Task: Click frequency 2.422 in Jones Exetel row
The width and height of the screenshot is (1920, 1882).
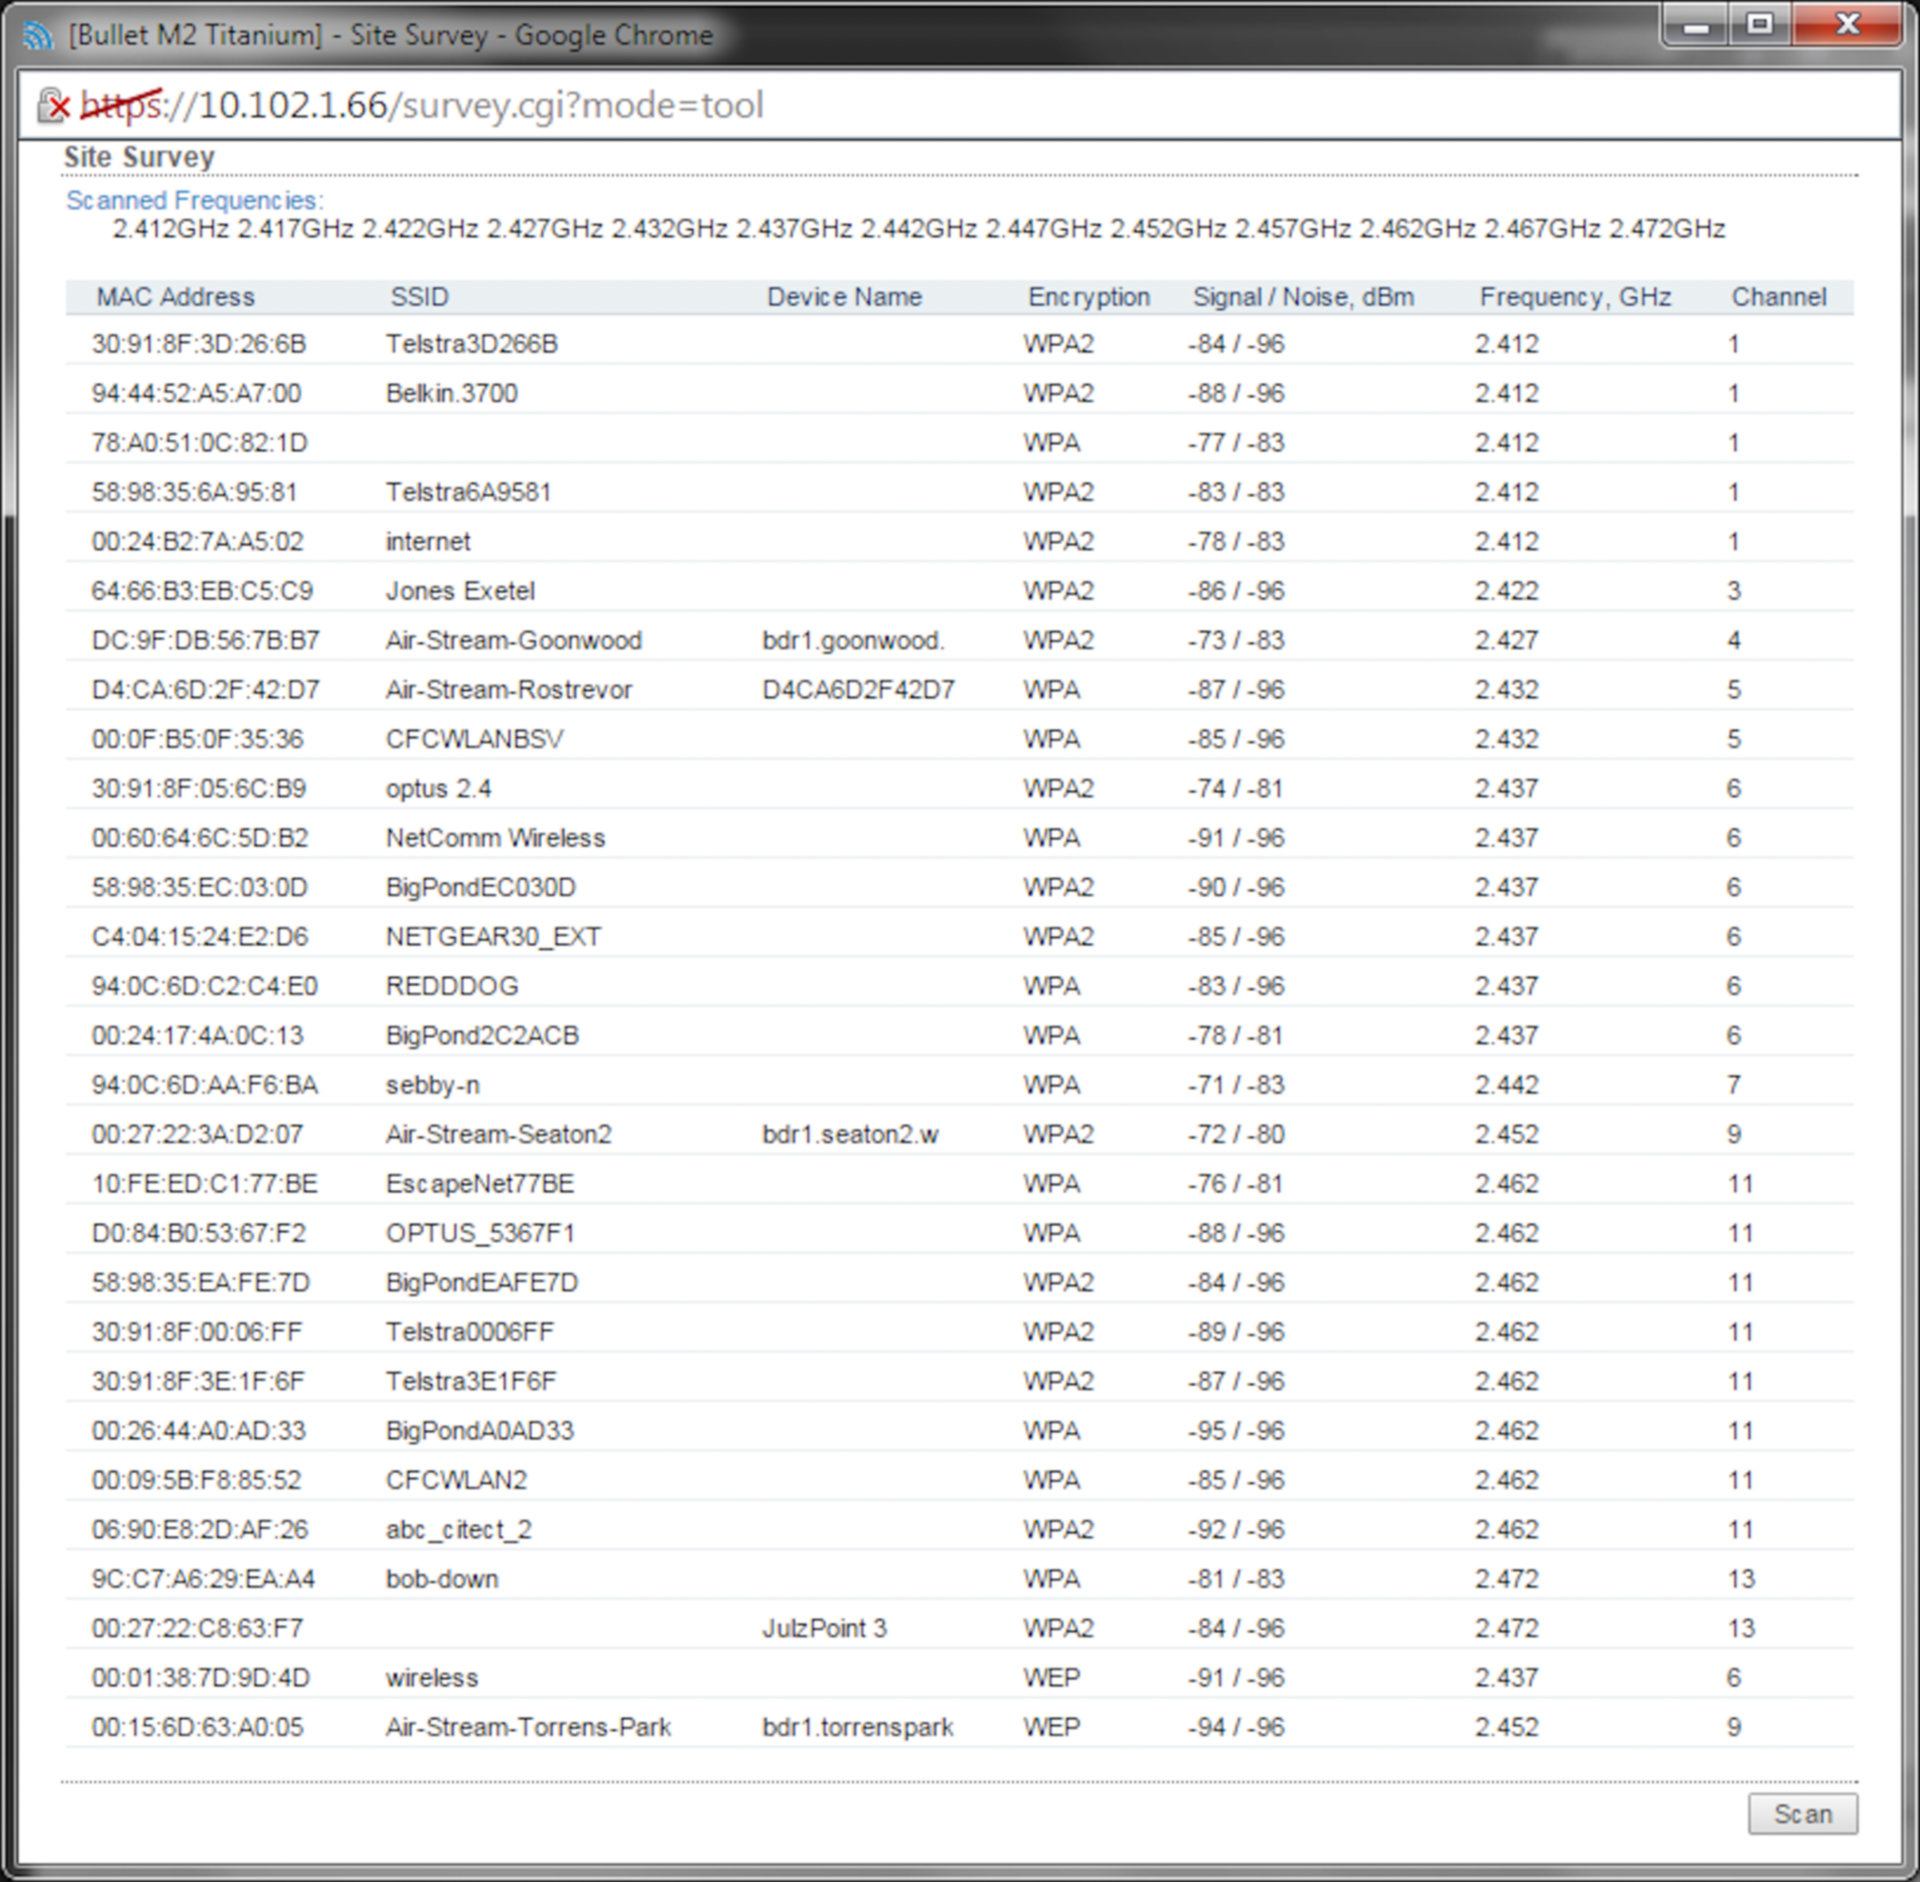Action: pyautogui.click(x=1506, y=590)
